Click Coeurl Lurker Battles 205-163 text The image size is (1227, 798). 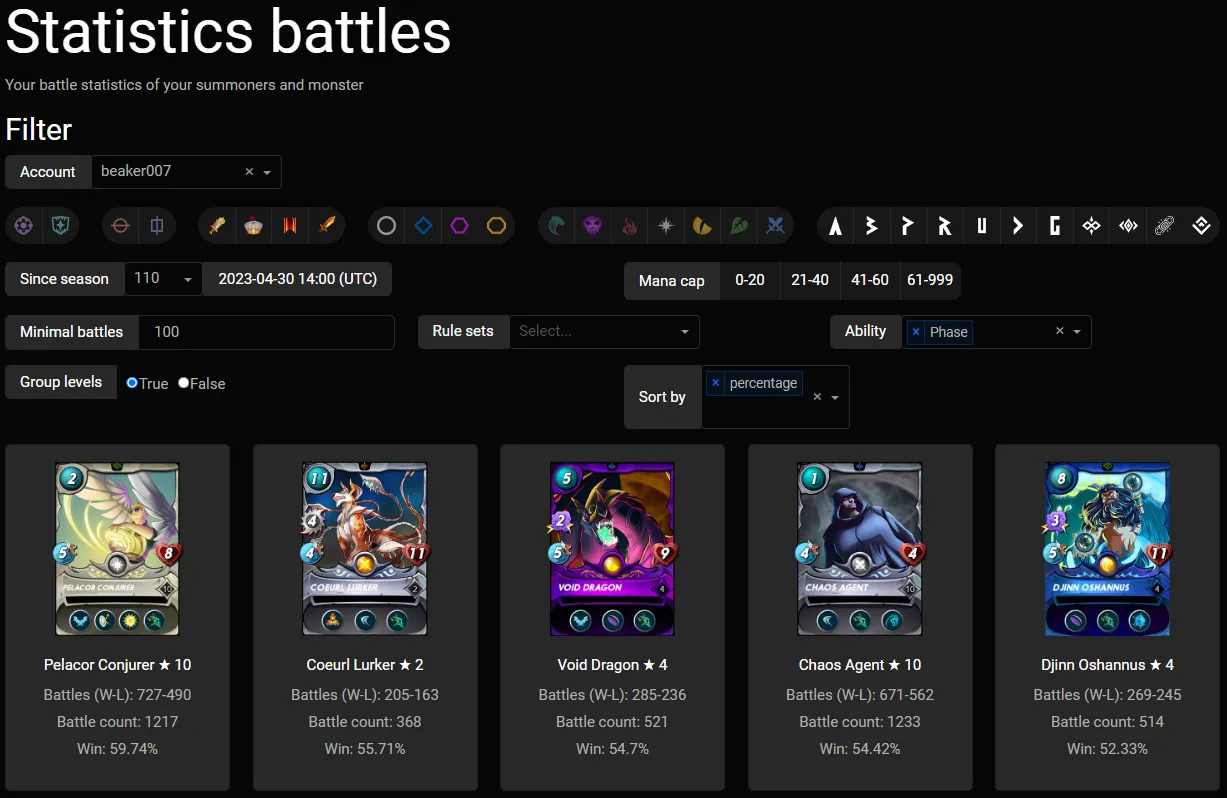(365, 695)
